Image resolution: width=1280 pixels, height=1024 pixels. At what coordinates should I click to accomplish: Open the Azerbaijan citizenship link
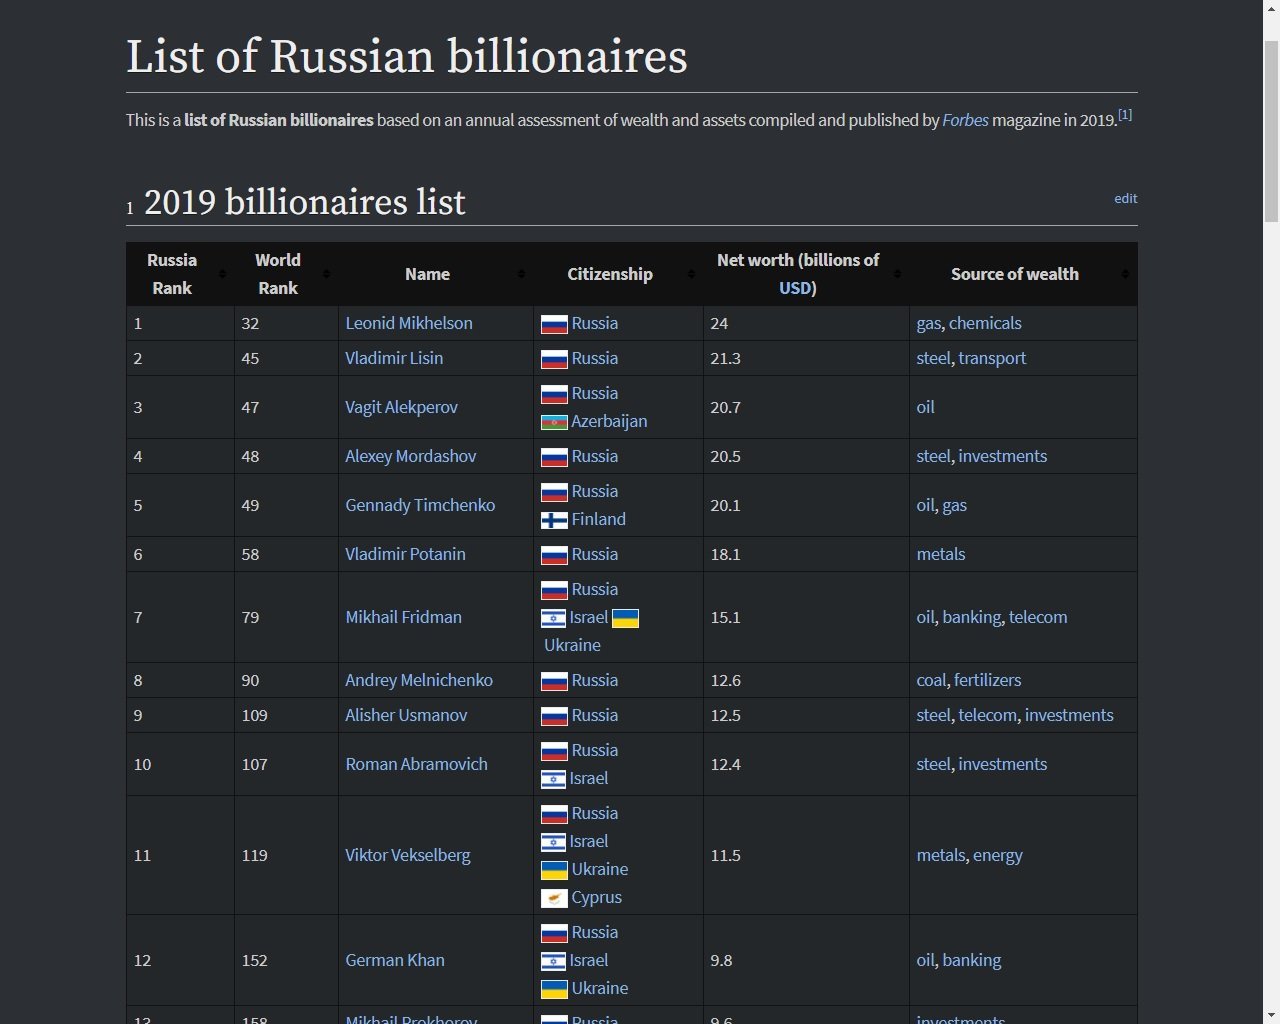point(609,421)
